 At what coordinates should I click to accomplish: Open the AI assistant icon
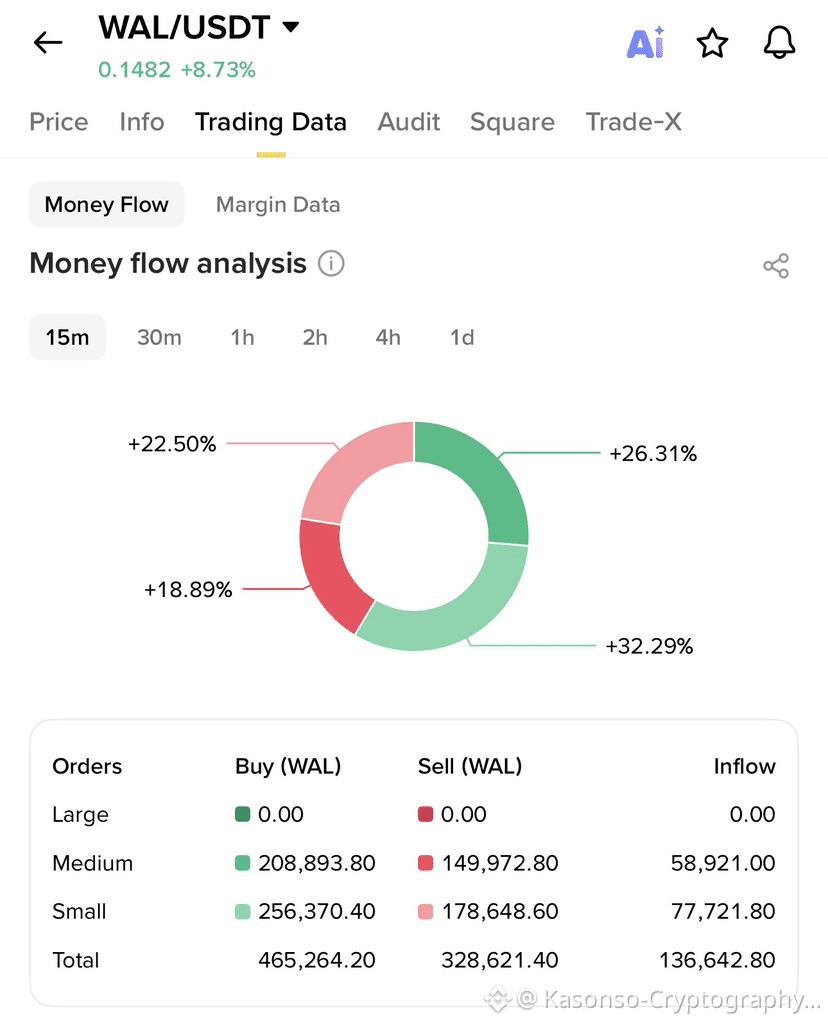645,42
